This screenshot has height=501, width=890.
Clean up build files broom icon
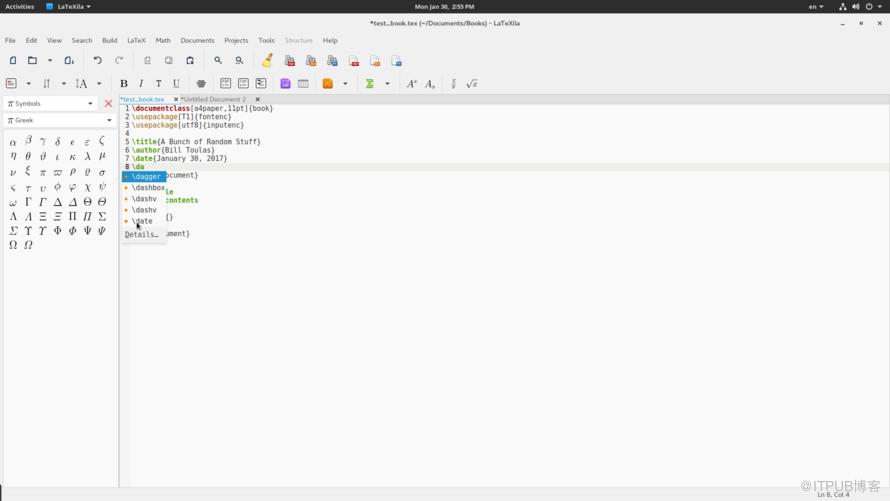click(x=267, y=60)
